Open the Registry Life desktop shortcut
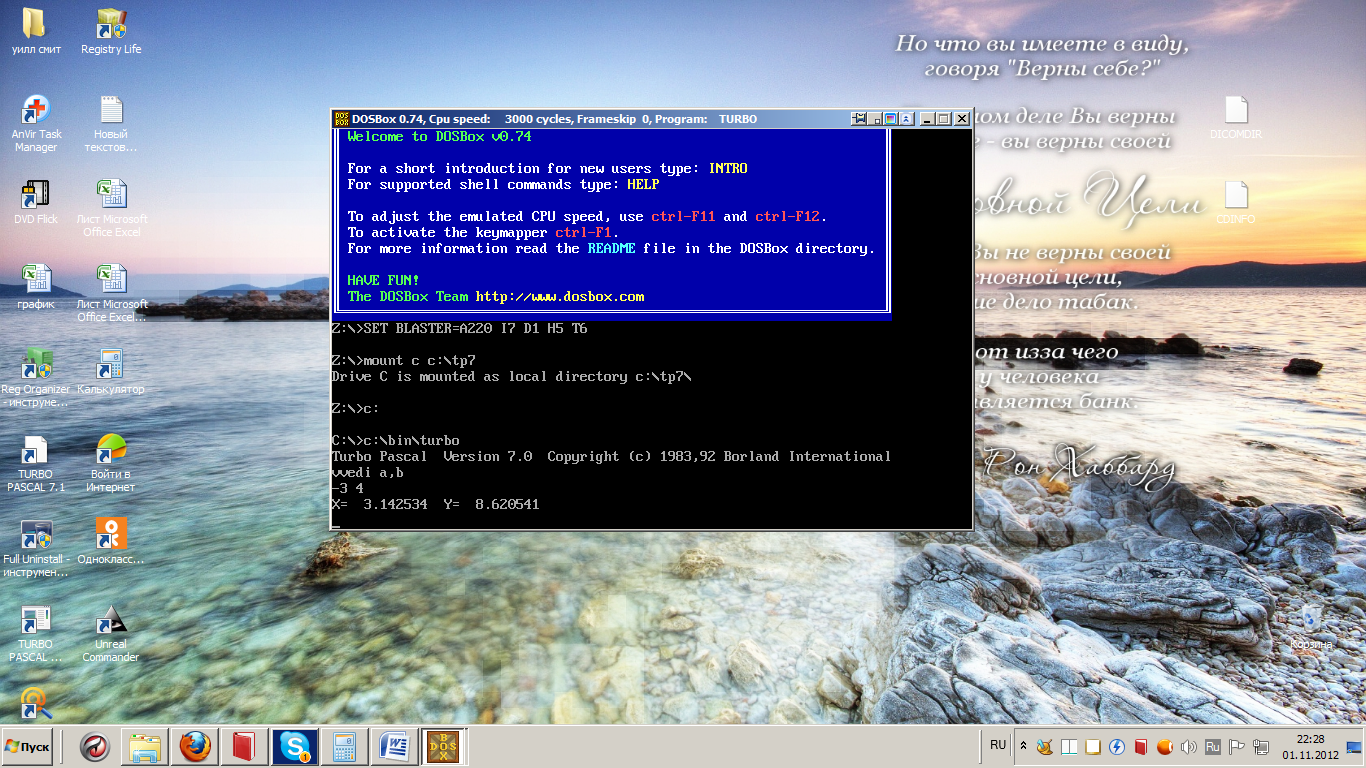Screen dimensions: 1366x768 click(x=111, y=31)
